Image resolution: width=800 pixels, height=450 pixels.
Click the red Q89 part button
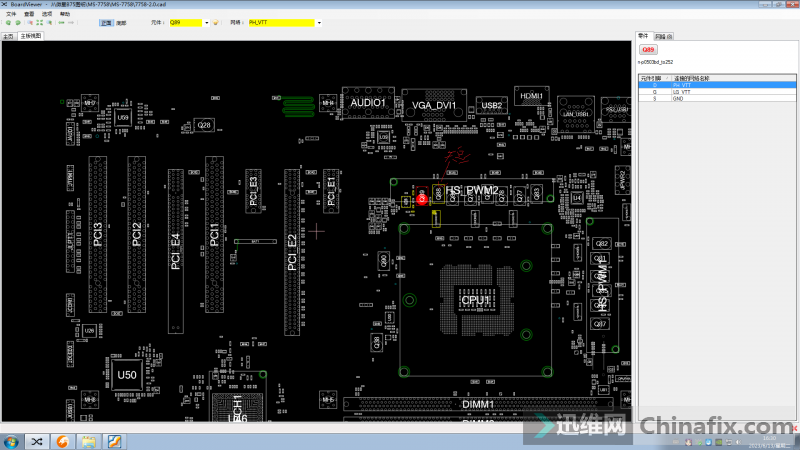pos(648,49)
